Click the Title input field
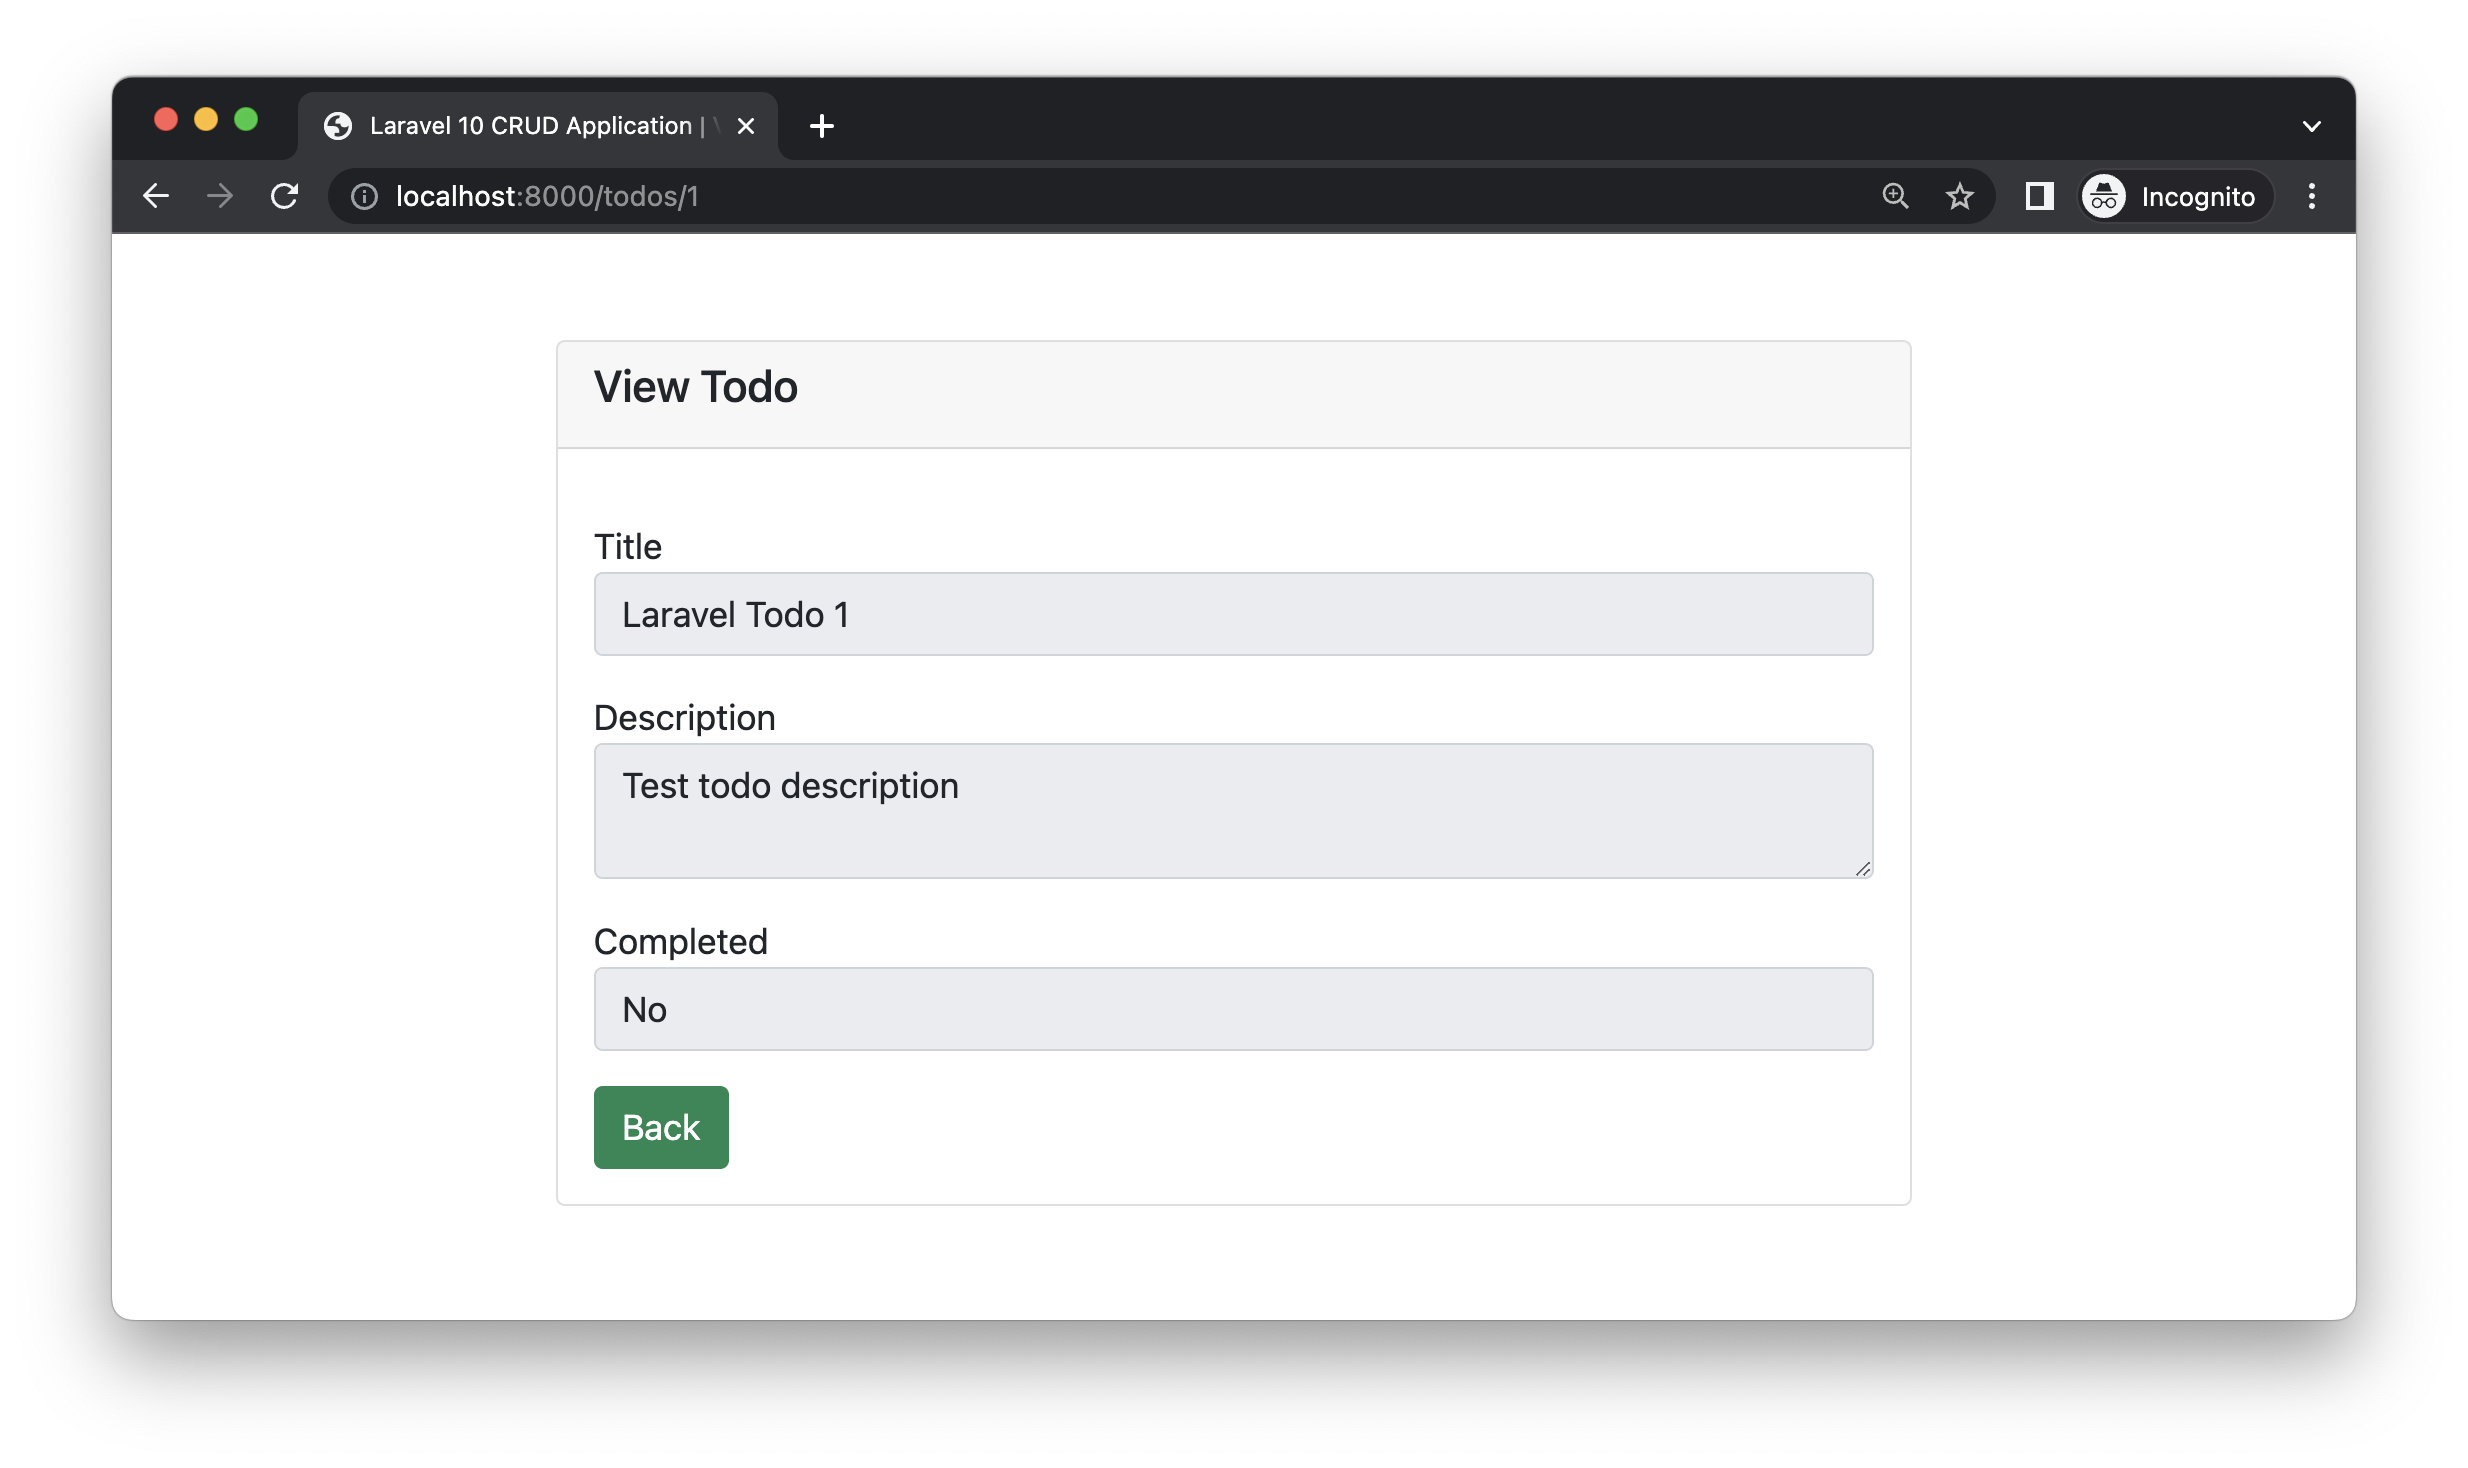The height and width of the screenshot is (1468, 2468). pyautogui.click(x=1233, y=613)
